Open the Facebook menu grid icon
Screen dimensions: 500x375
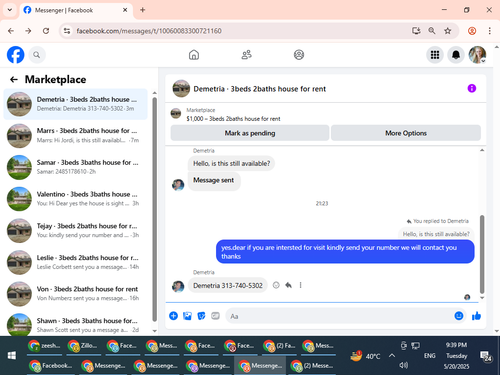pyautogui.click(x=435, y=55)
